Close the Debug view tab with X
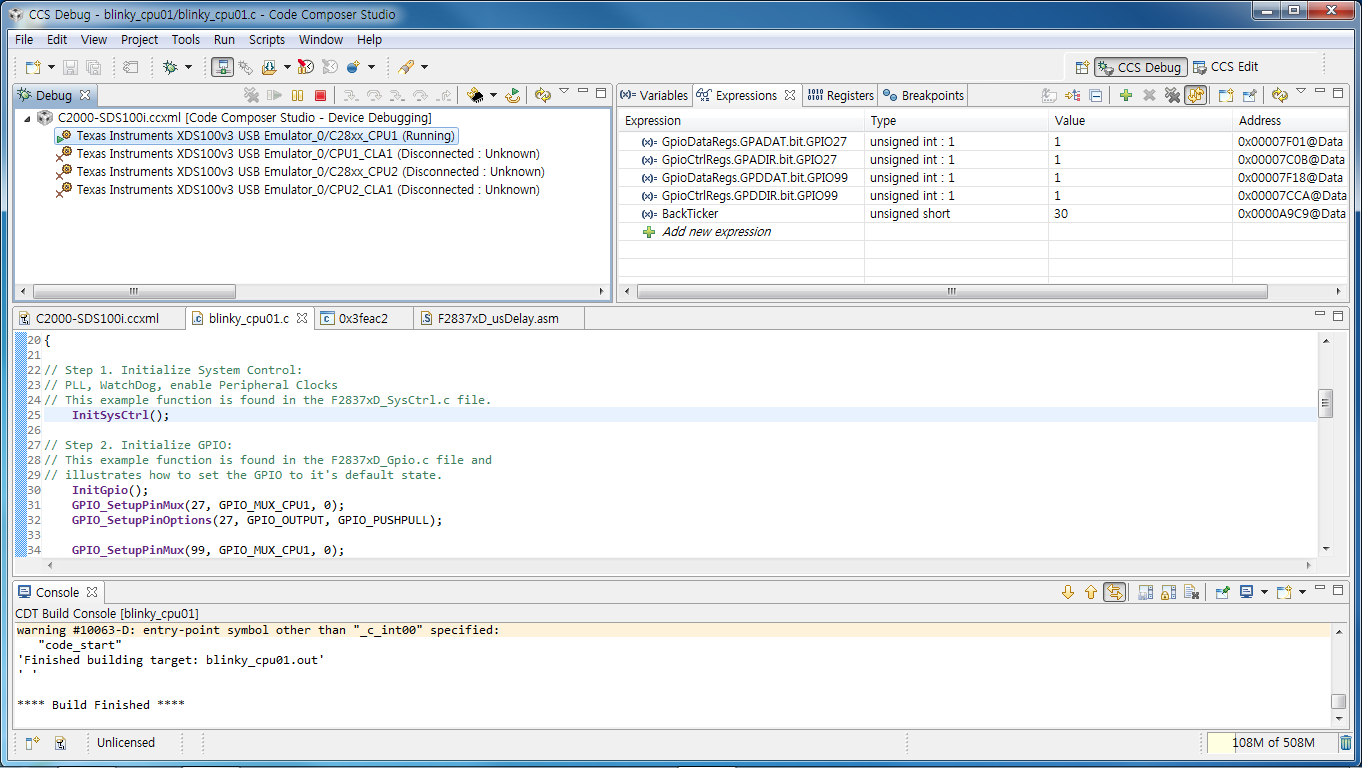 [85, 95]
